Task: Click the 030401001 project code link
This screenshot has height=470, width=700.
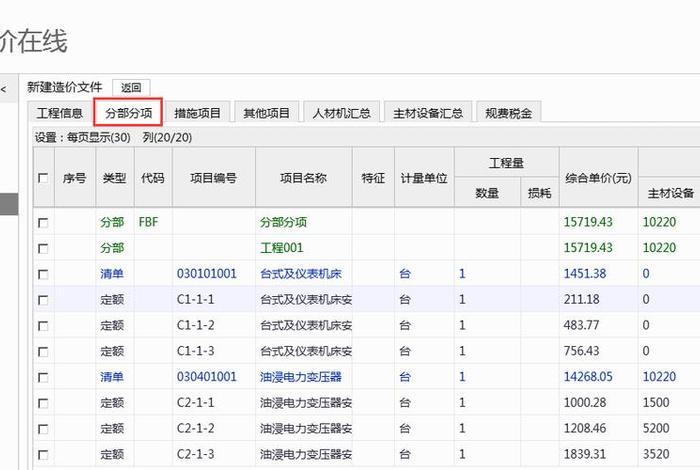Action: coord(206,377)
